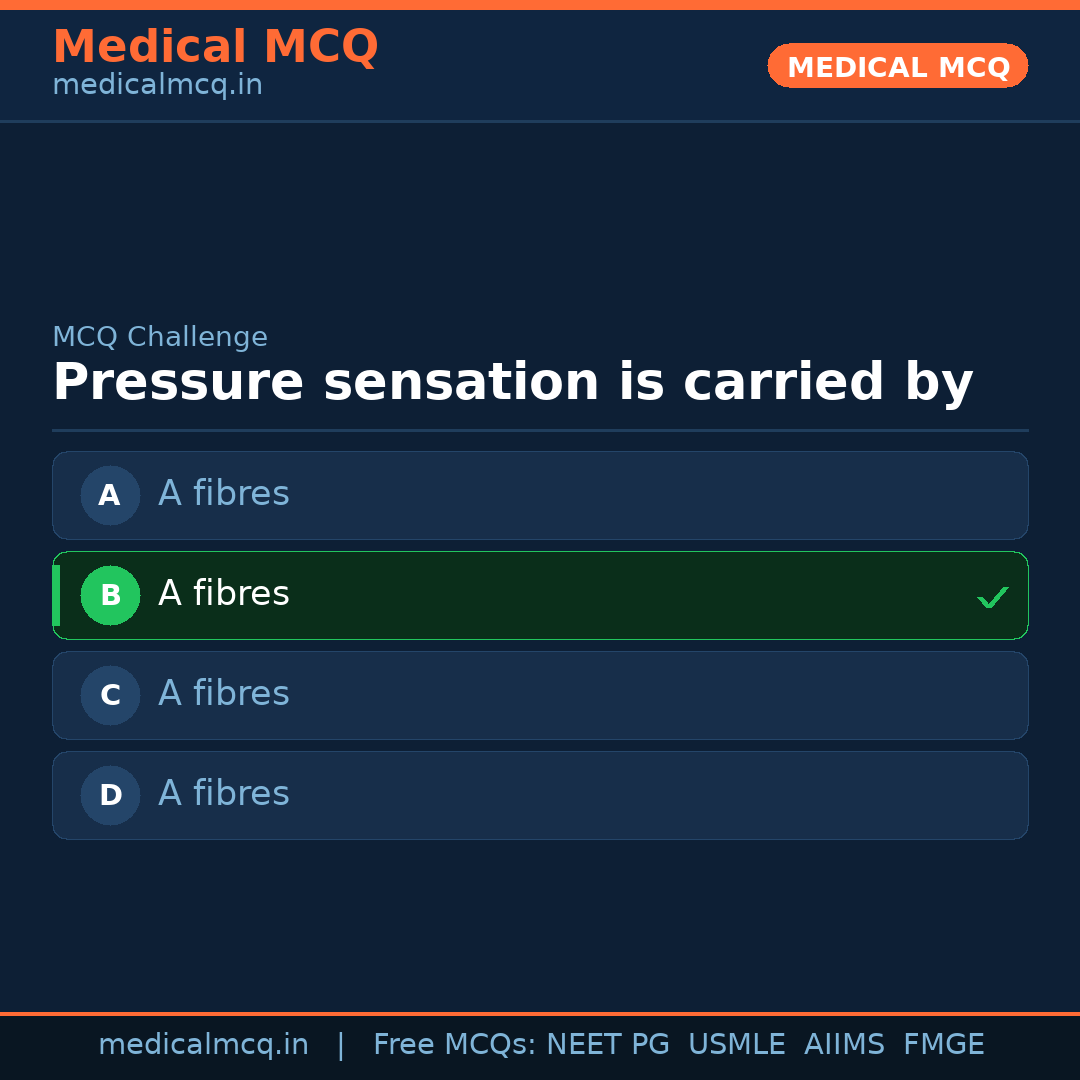The height and width of the screenshot is (1080, 1080).
Task: Select the "A fibres" text of option B
Action: point(224,594)
